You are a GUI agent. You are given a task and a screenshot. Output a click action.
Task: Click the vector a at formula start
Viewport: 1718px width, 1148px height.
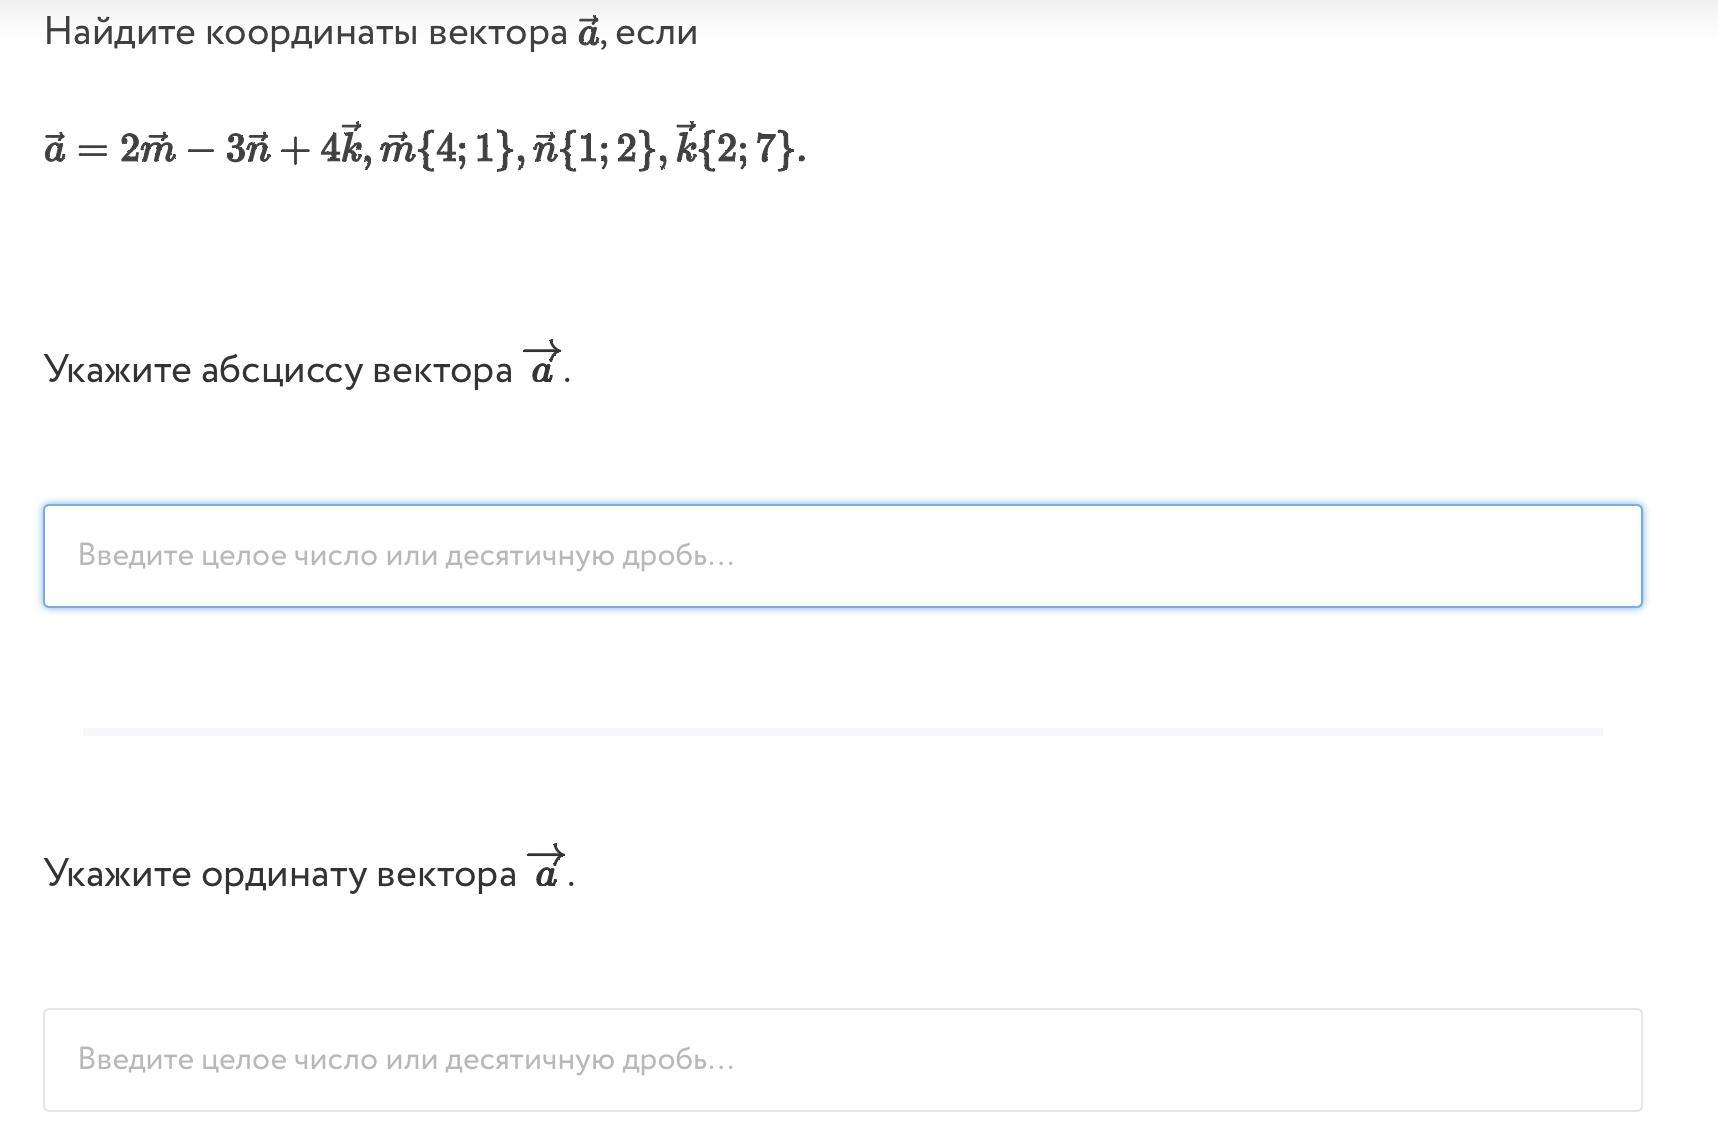coord(54,149)
